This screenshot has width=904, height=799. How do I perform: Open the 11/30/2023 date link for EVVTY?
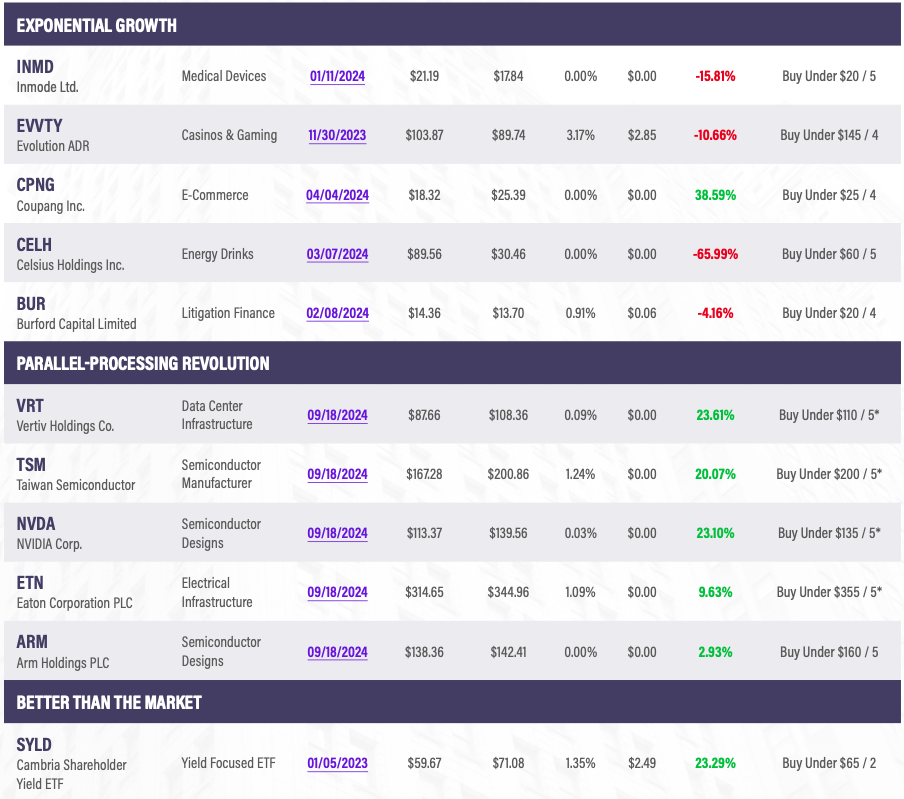337,135
